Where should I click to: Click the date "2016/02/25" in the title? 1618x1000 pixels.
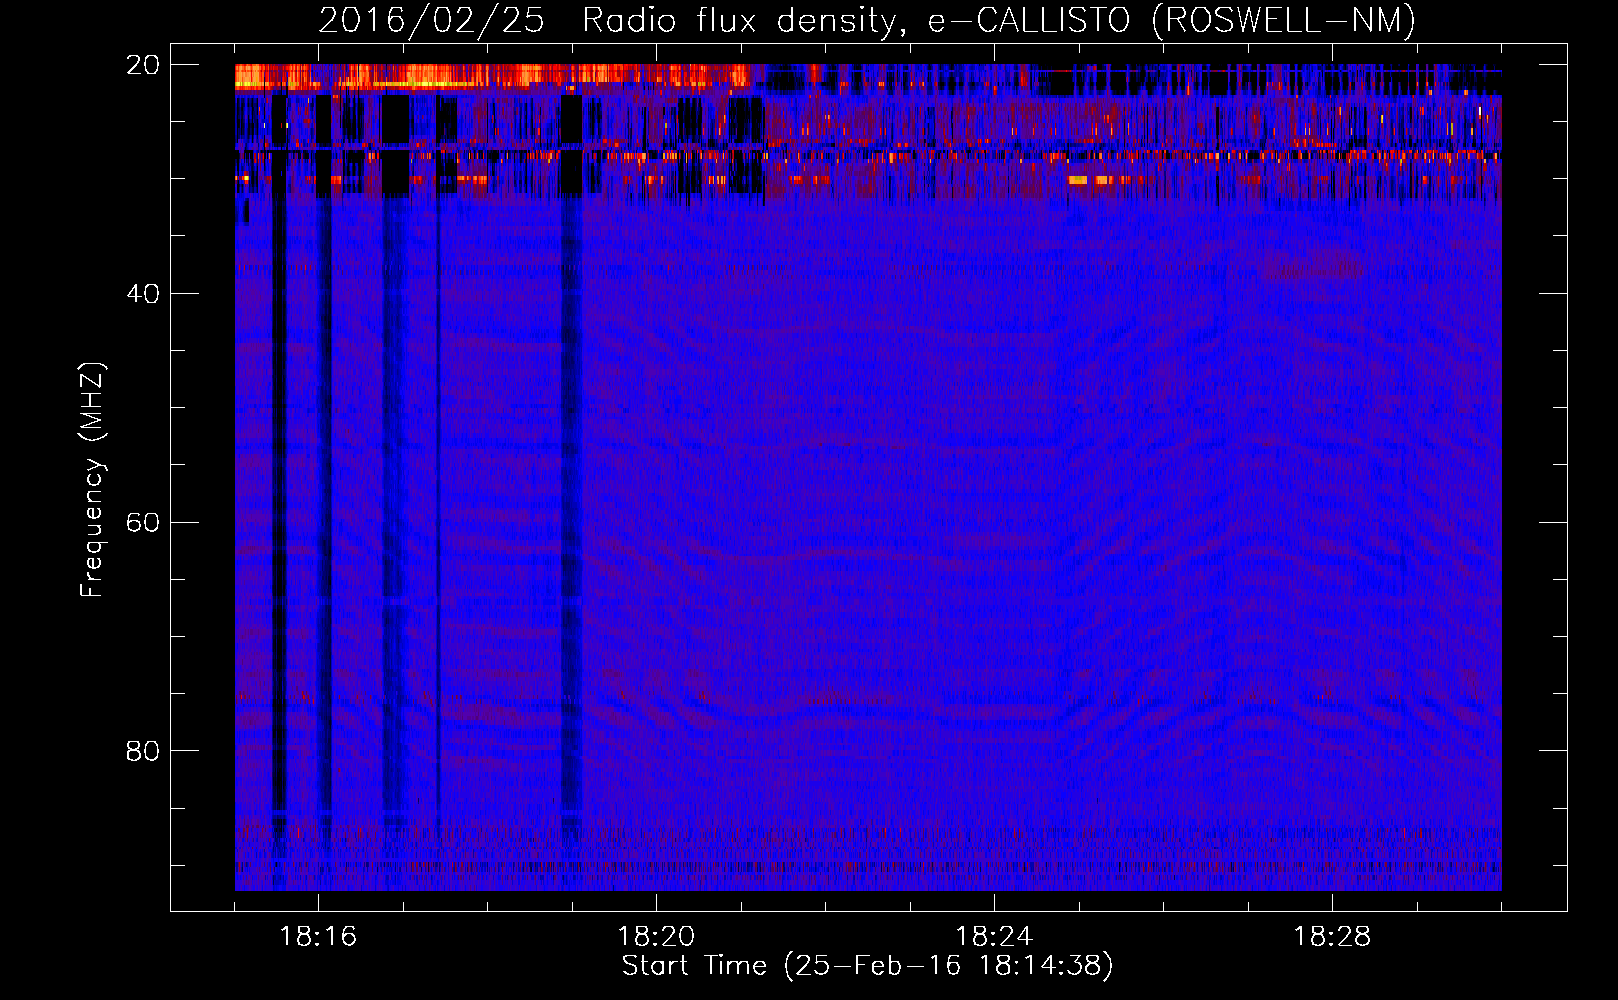pos(432,20)
